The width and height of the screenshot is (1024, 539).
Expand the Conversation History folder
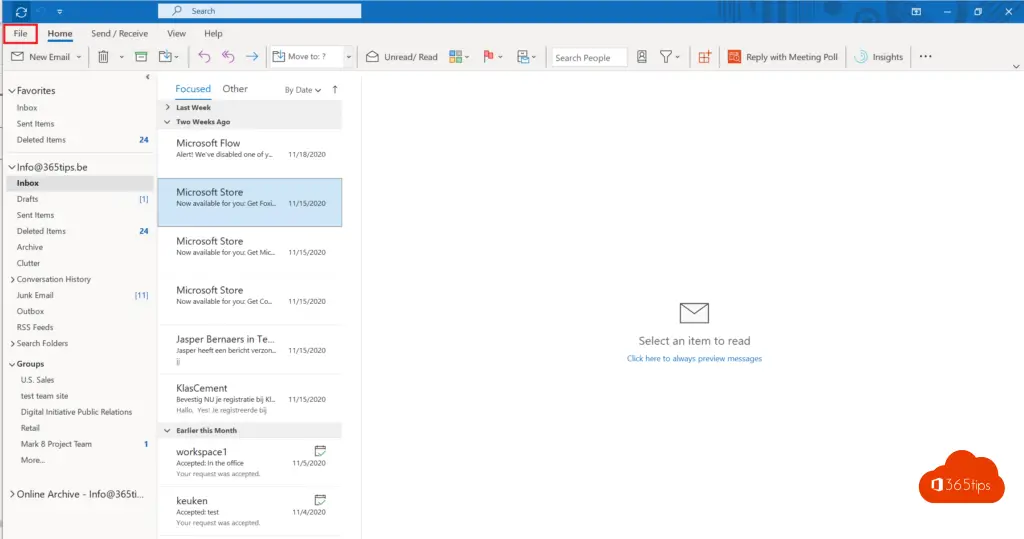tap(12, 279)
